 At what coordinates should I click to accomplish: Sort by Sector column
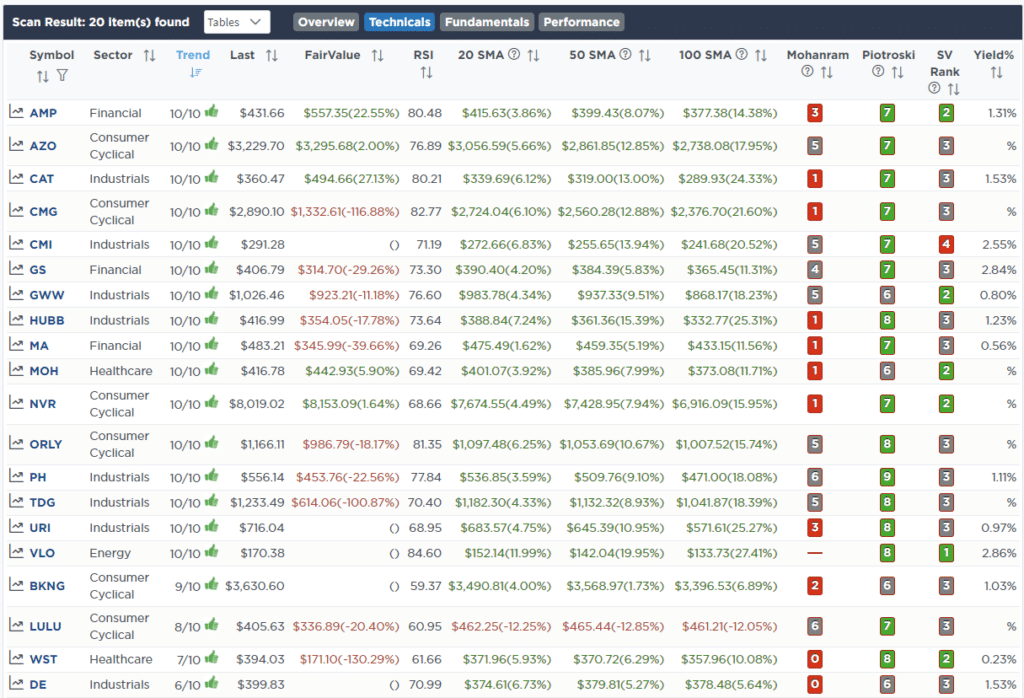pyautogui.click(x=150, y=56)
